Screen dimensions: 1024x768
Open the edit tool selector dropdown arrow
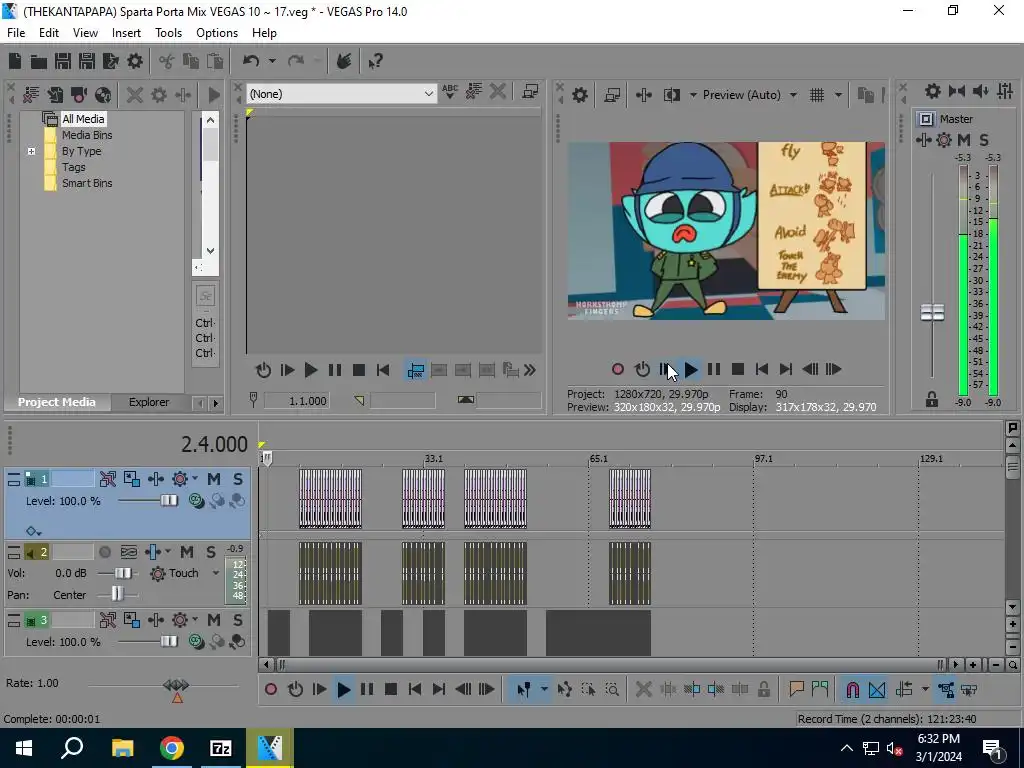[x=543, y=690]
